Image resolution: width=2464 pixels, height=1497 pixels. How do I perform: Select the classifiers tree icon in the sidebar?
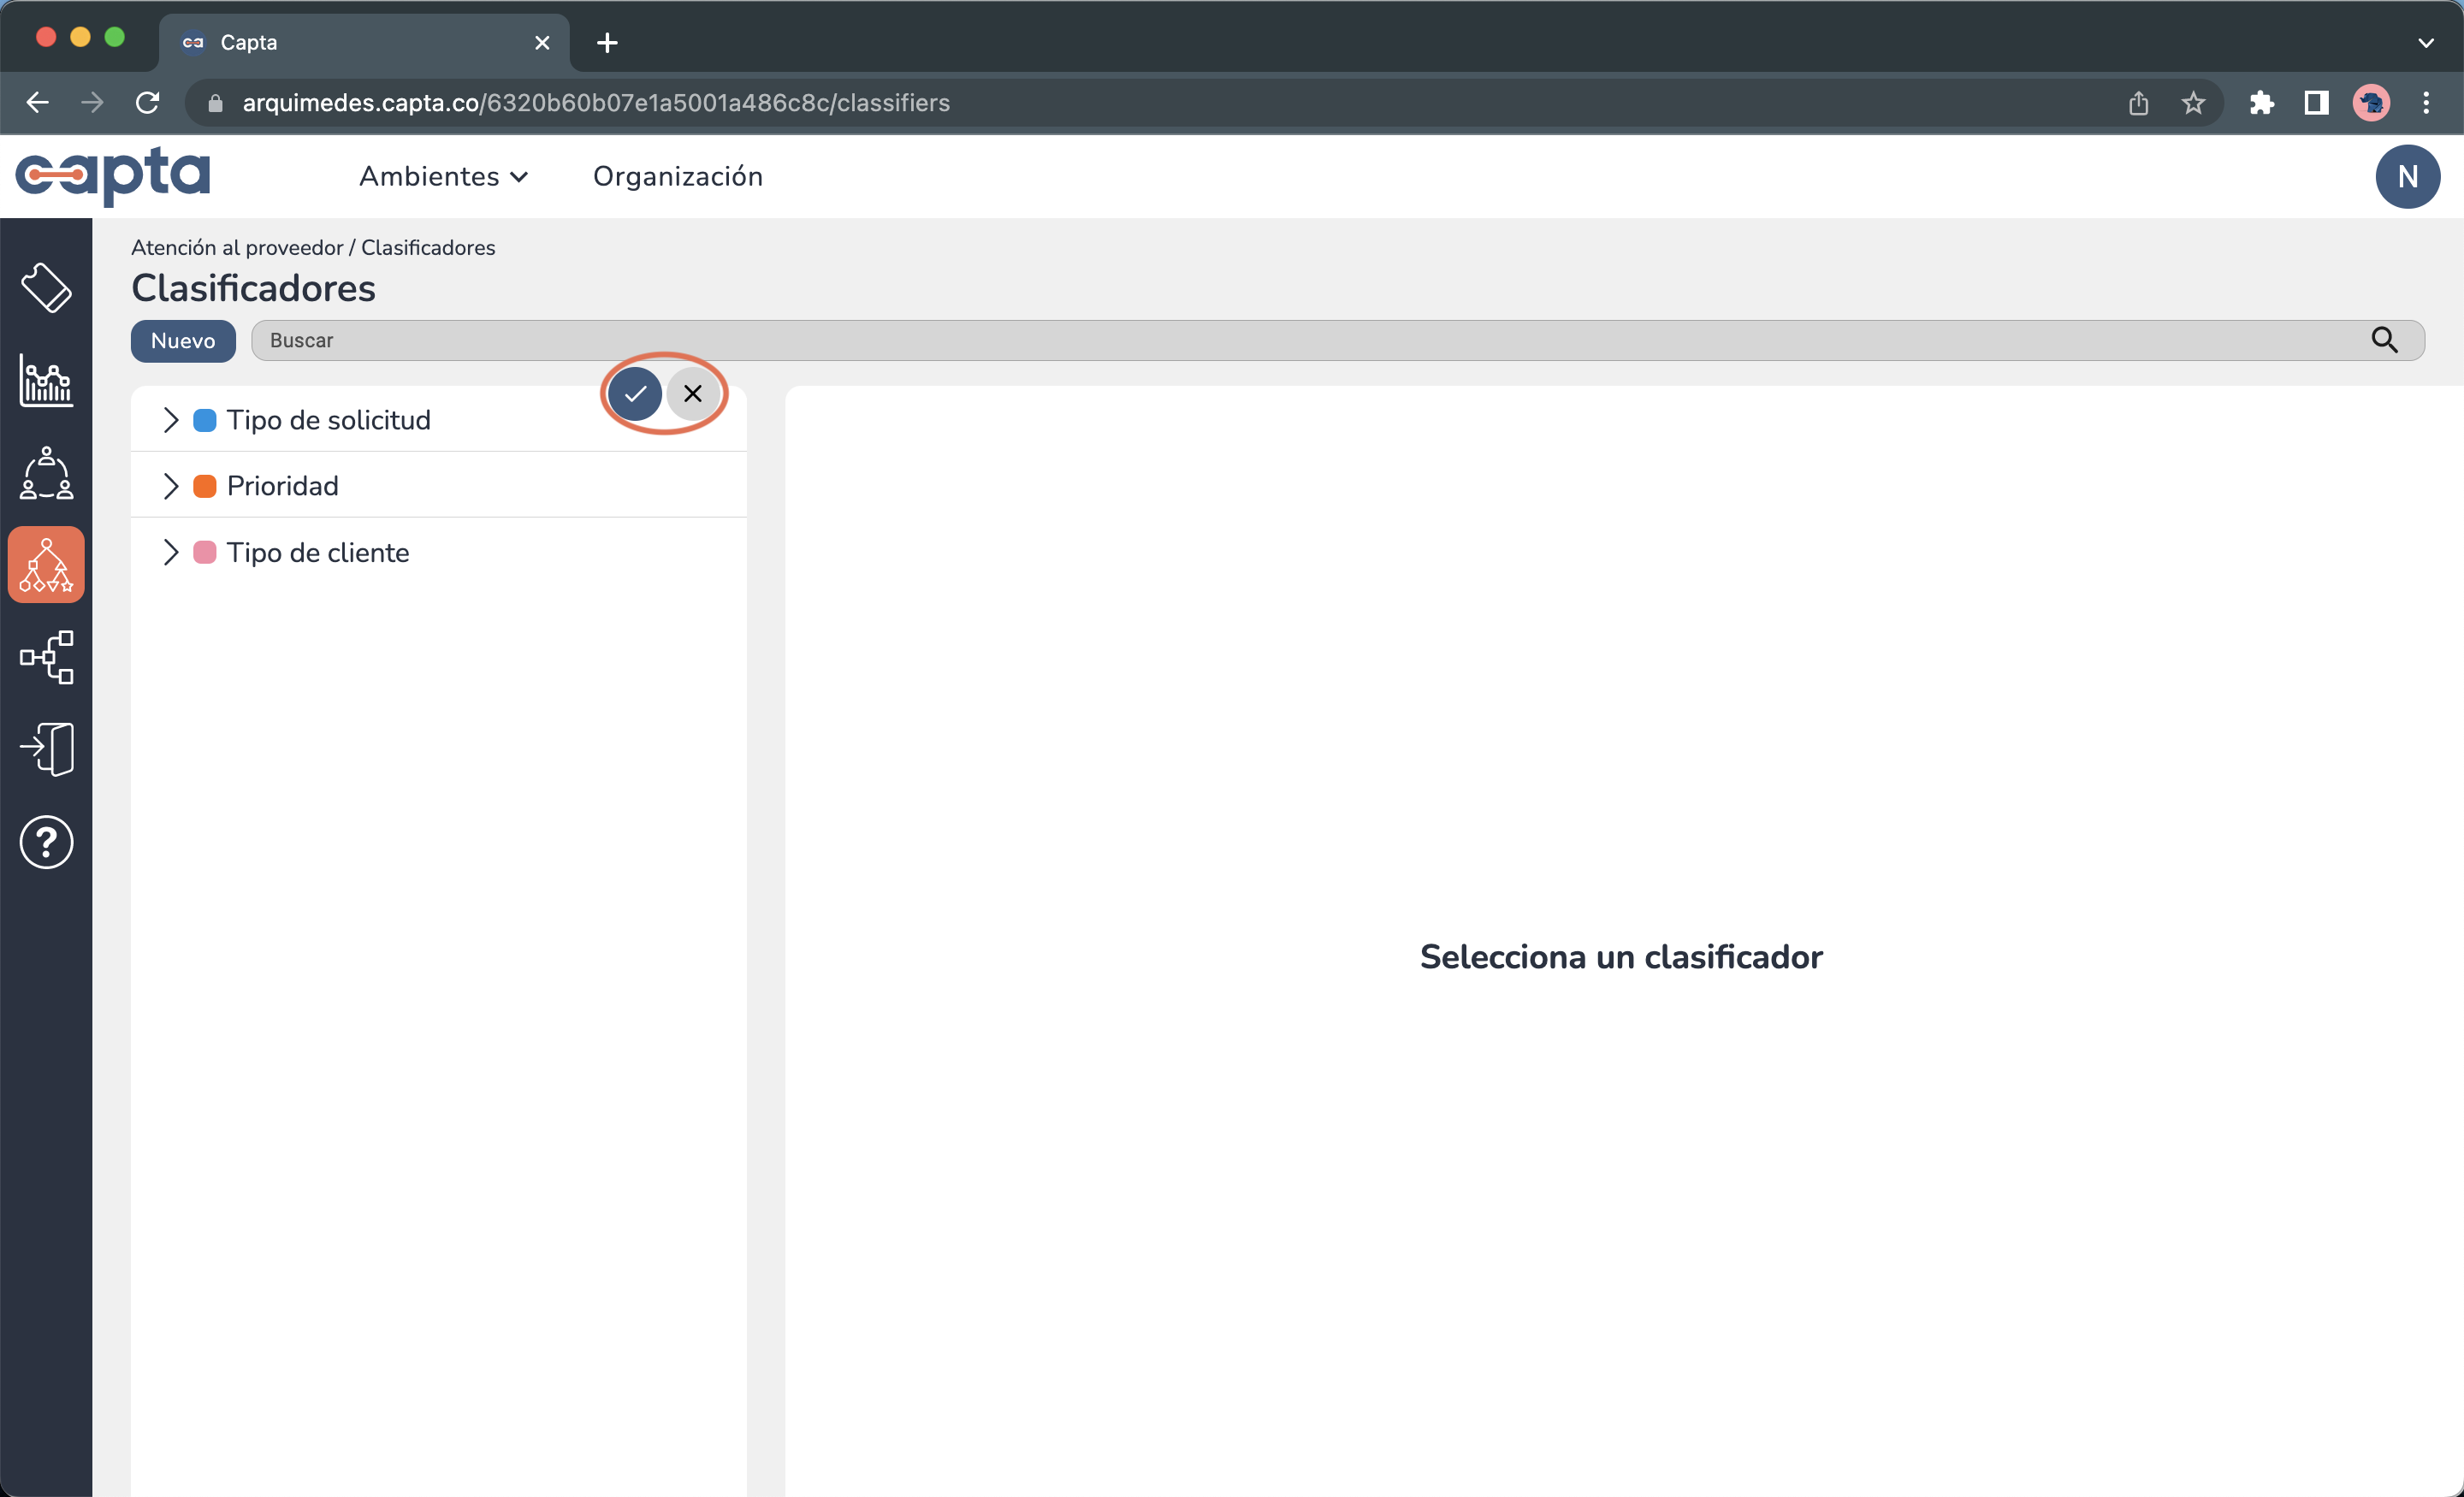click(46, 564)
